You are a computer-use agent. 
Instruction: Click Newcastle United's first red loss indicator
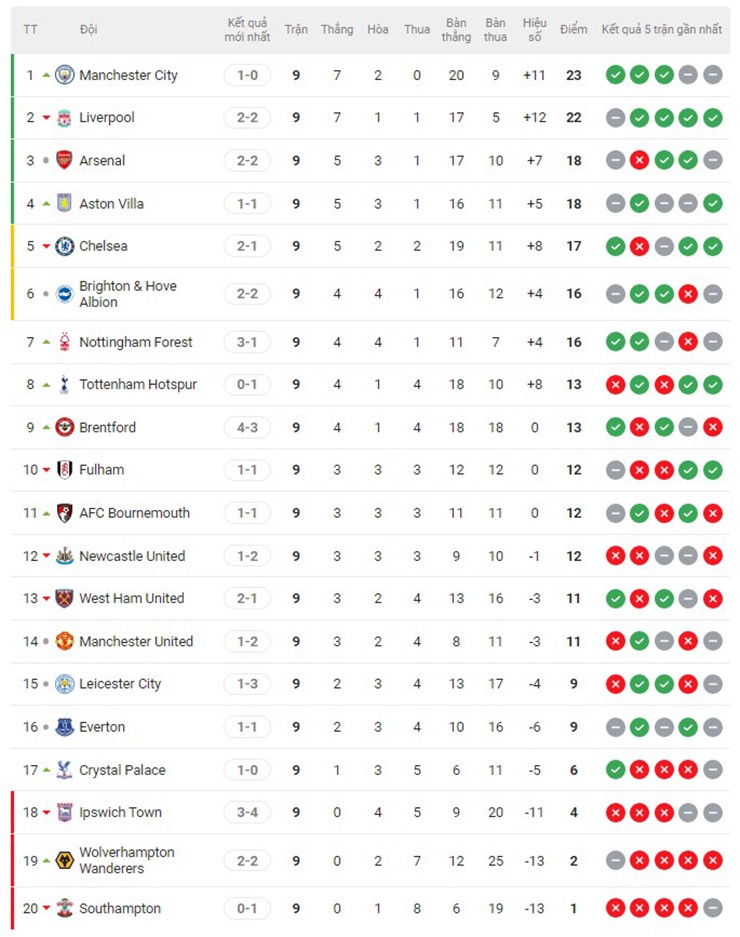(615, 556)
